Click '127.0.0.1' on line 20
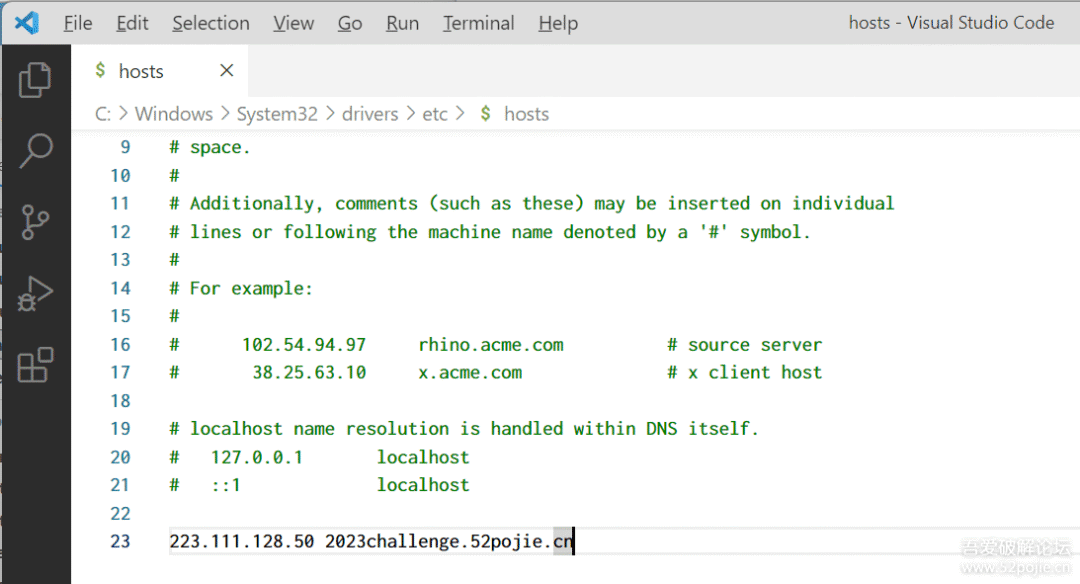1080x584 pixels. click(257, 457)
